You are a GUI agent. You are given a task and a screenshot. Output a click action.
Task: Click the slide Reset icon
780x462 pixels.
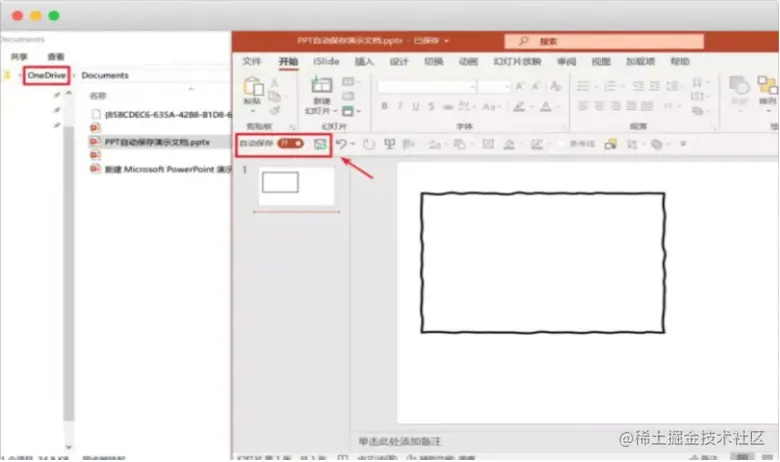tap(348, 96)
